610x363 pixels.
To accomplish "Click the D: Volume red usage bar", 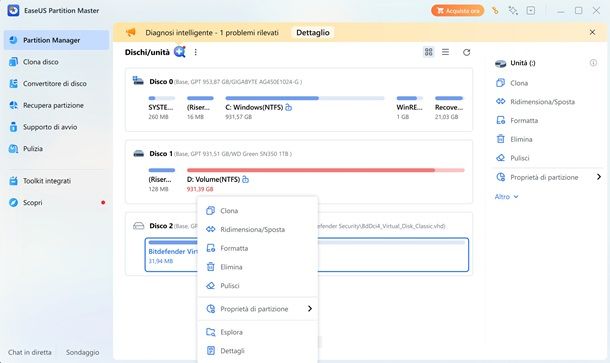I will click(326, 170).
